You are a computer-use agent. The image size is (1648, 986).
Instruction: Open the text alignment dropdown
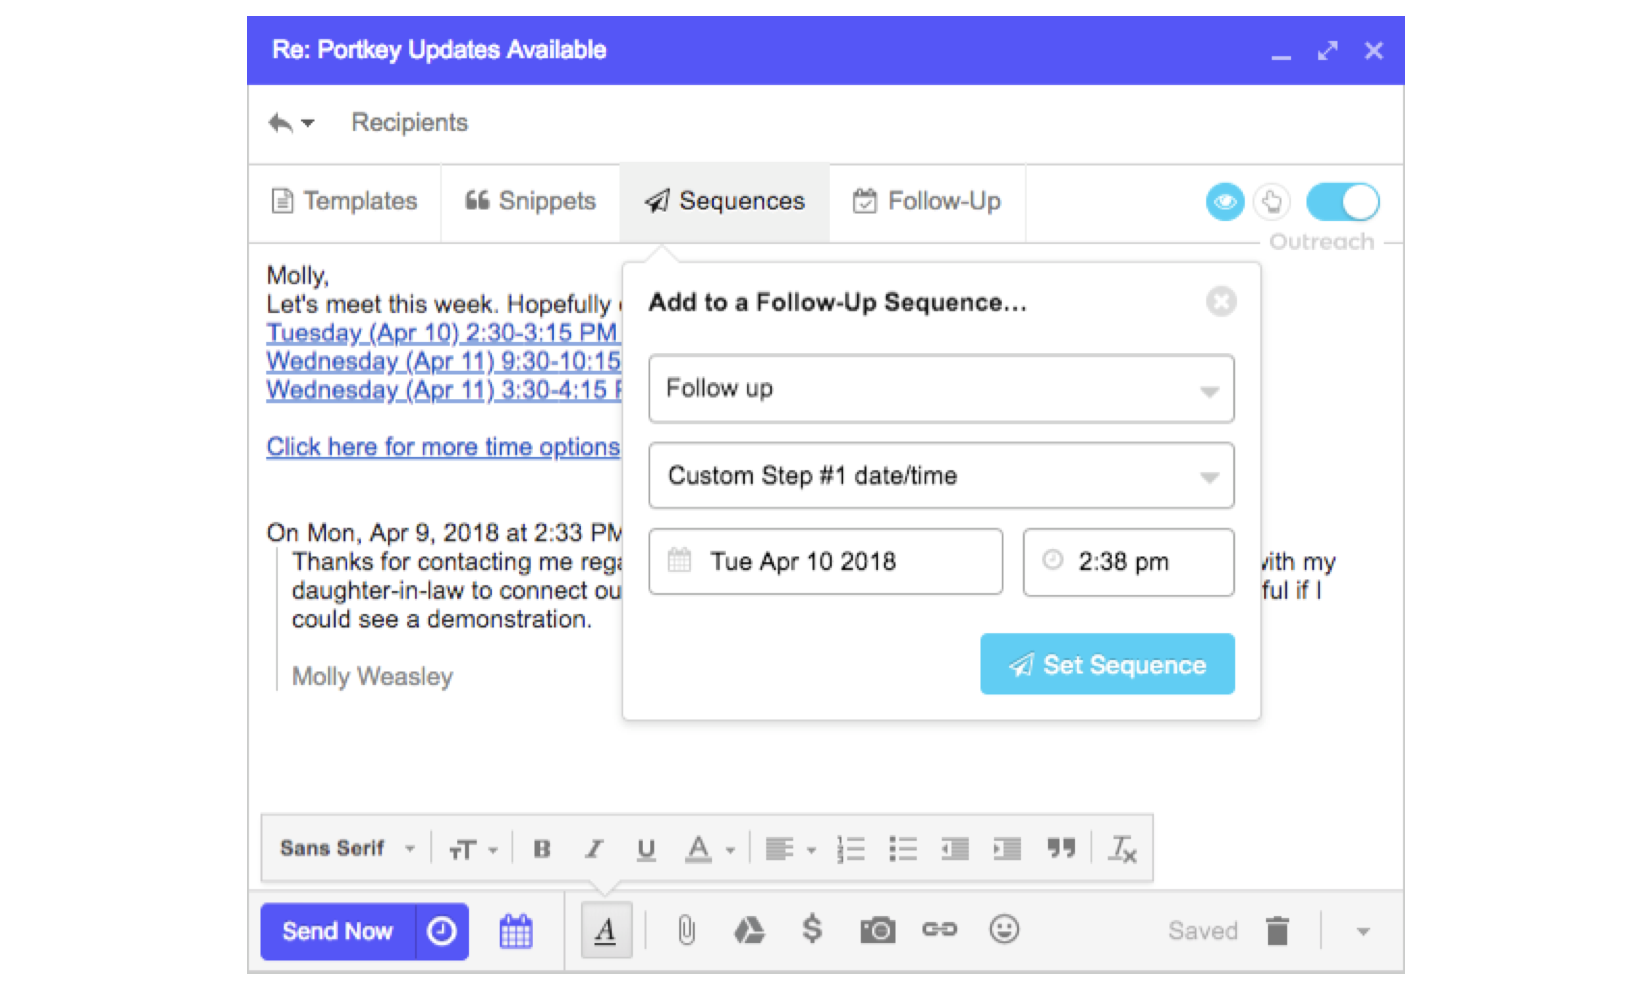790,850
